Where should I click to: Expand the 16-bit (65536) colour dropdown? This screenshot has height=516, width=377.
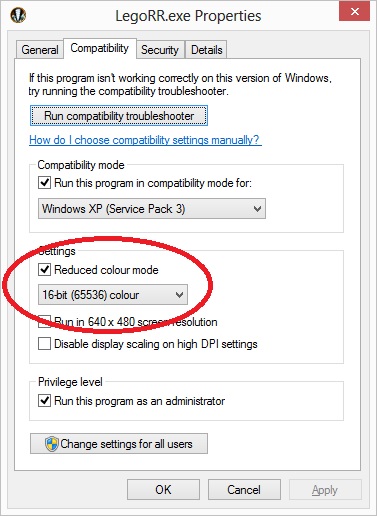pyautogui.click(x=113, y=295)
